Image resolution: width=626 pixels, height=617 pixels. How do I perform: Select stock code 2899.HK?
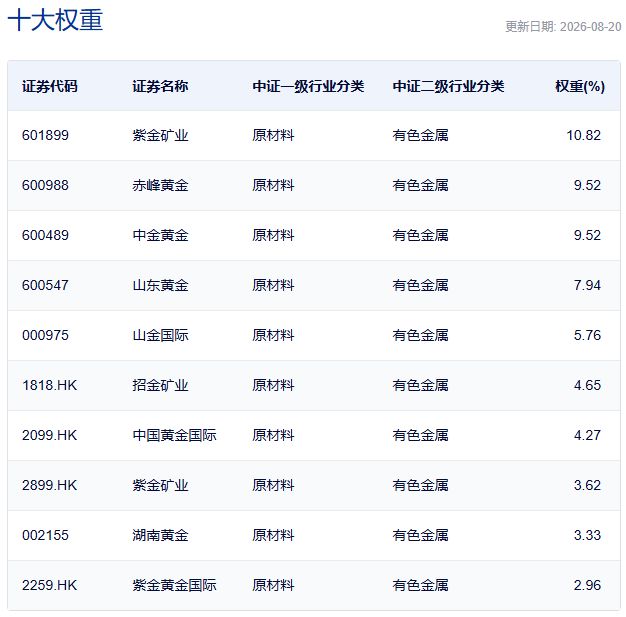[x=50, y=485]
